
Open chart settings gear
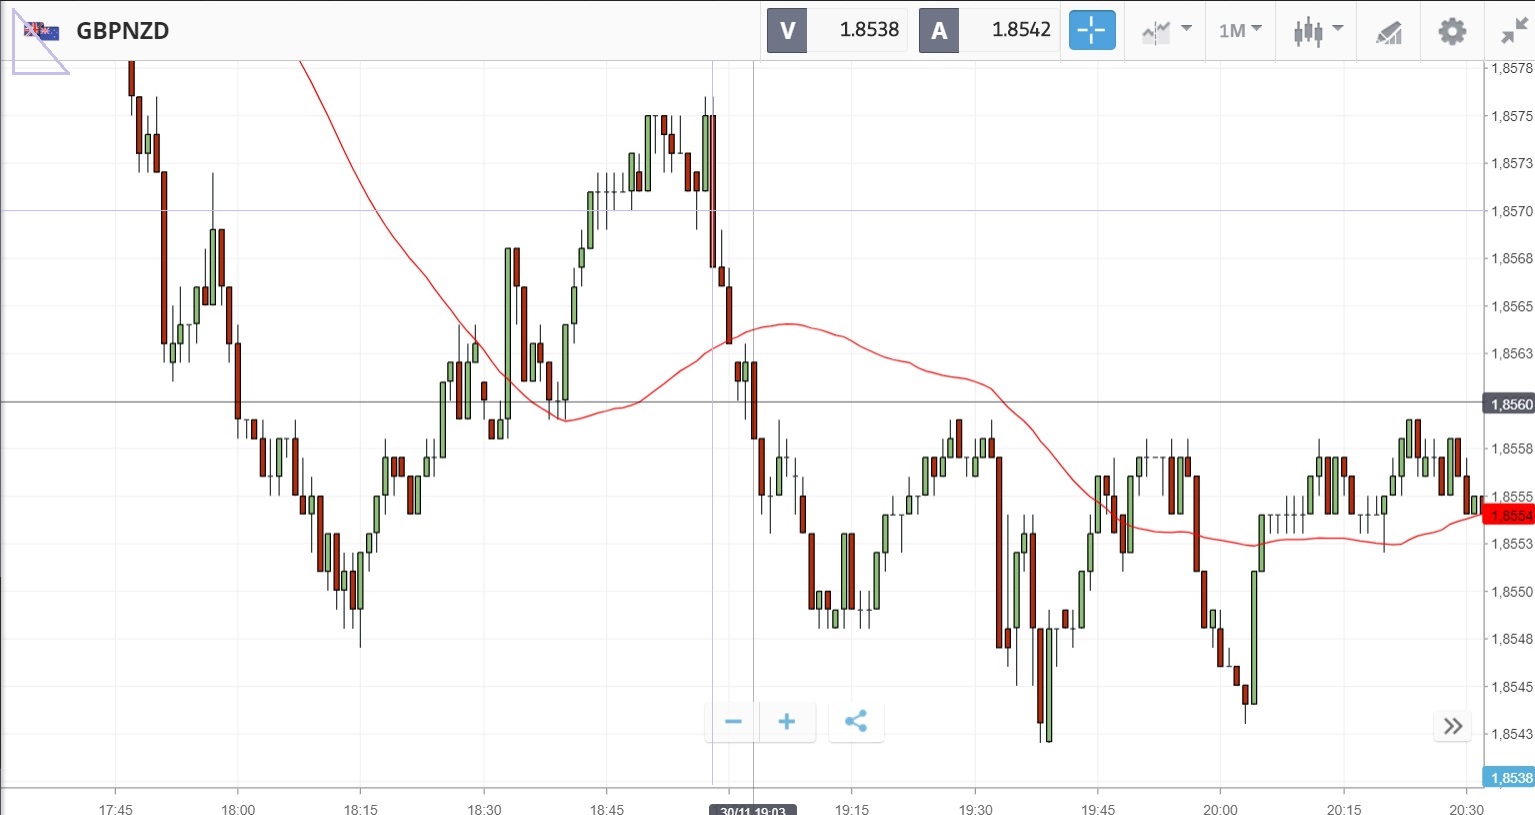[x=1452, y=31]
